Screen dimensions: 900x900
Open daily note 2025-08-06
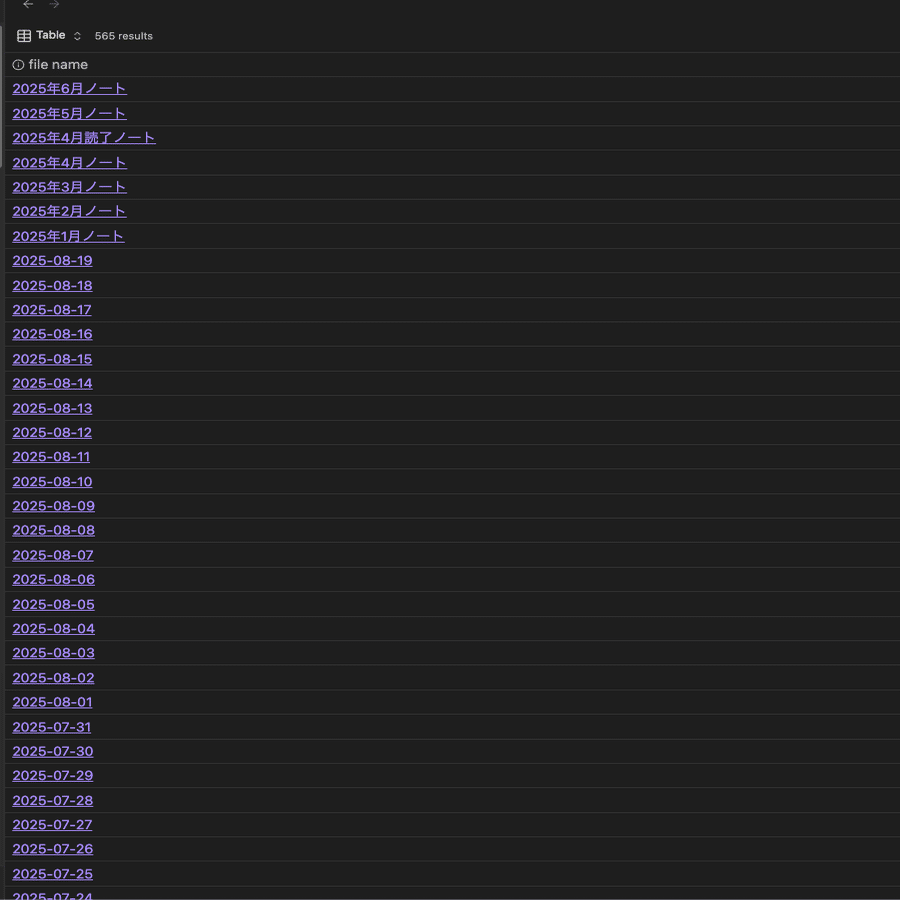pos(53,580)
